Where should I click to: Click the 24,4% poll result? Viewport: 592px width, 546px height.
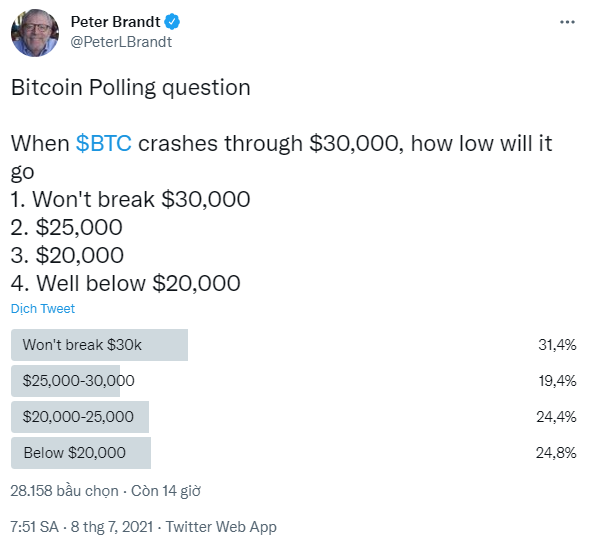tap(556, 416)
